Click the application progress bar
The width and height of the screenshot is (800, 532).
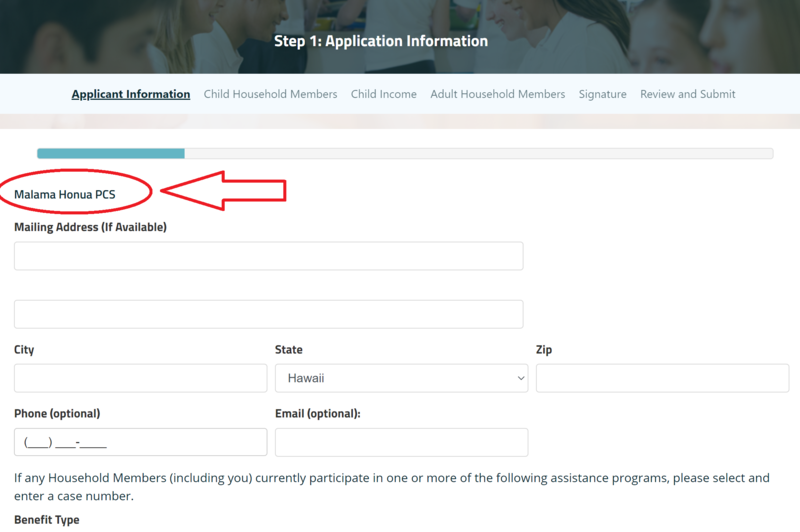click(404, 154)
